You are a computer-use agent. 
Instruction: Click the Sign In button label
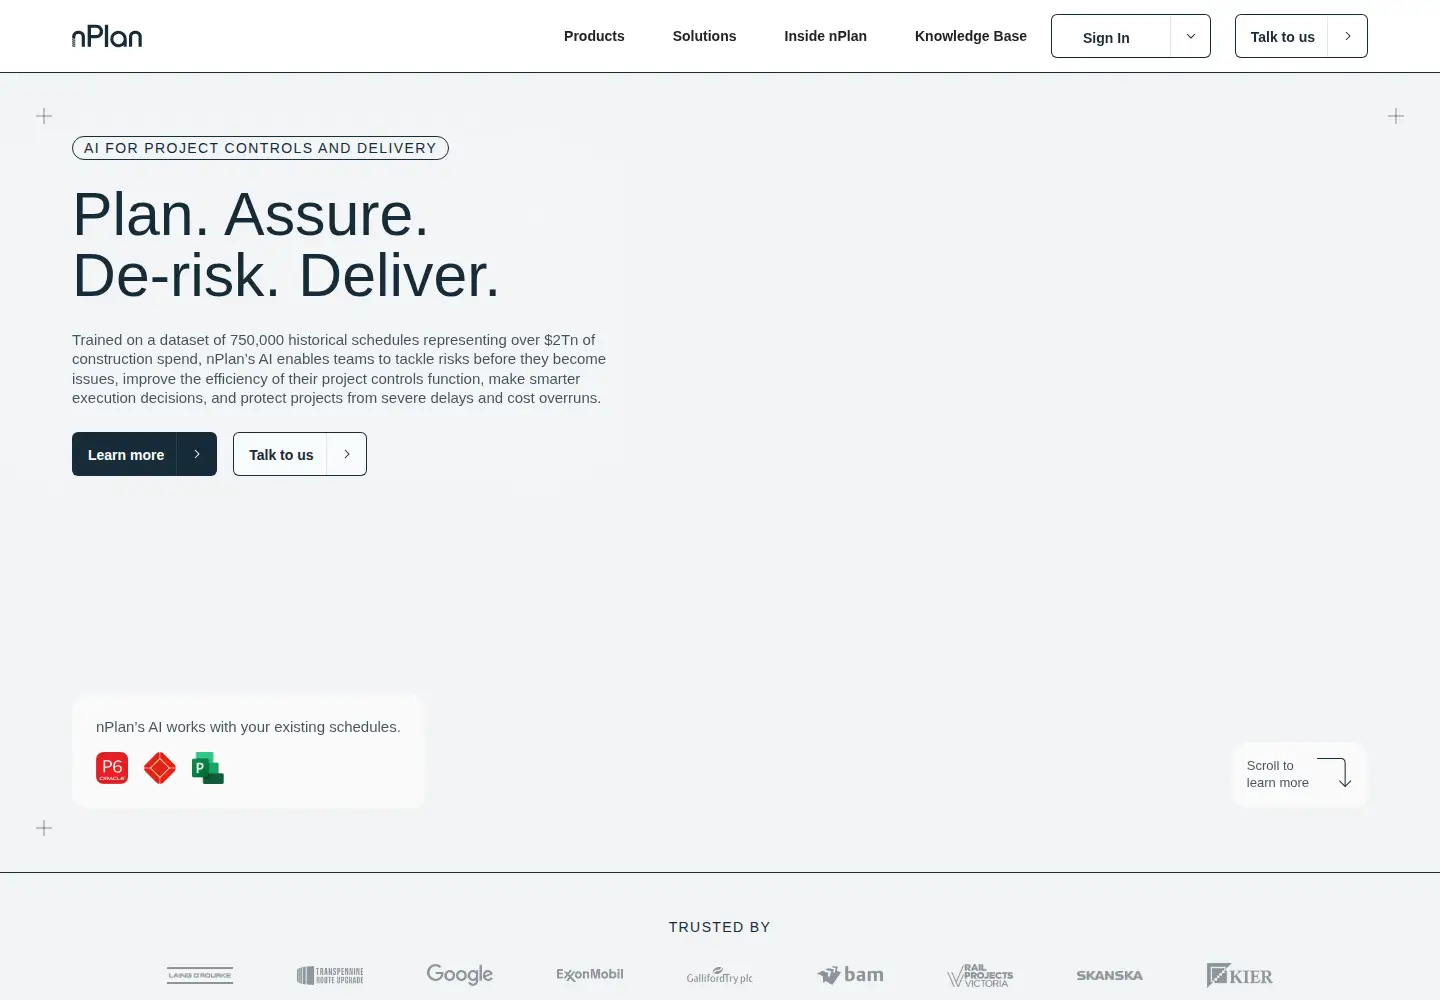(x=1106, y=37)
